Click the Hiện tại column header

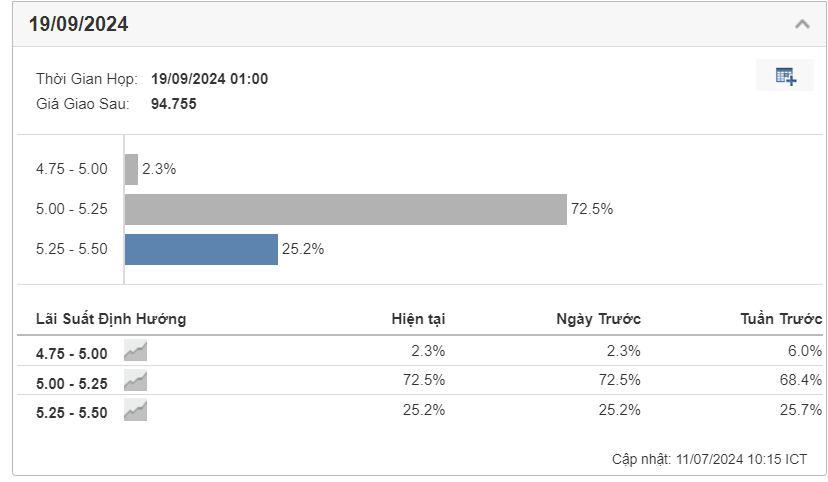pyautogui.click(x=418, y=319)
